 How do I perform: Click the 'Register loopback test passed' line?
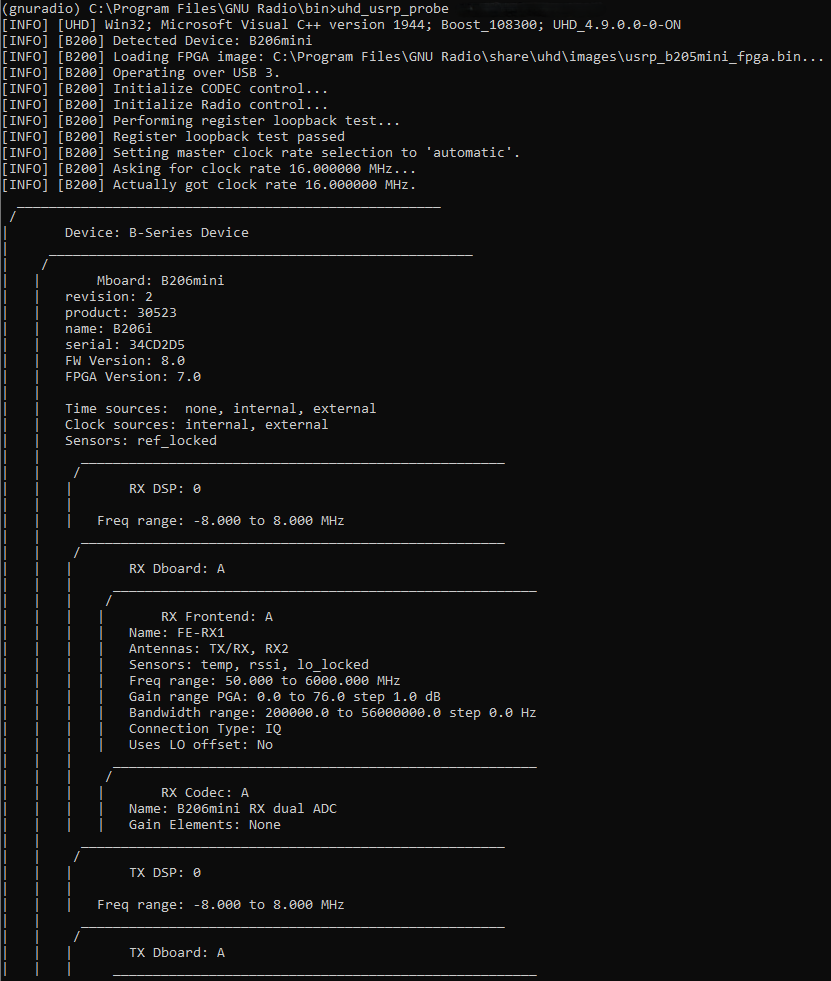[228, 136]
